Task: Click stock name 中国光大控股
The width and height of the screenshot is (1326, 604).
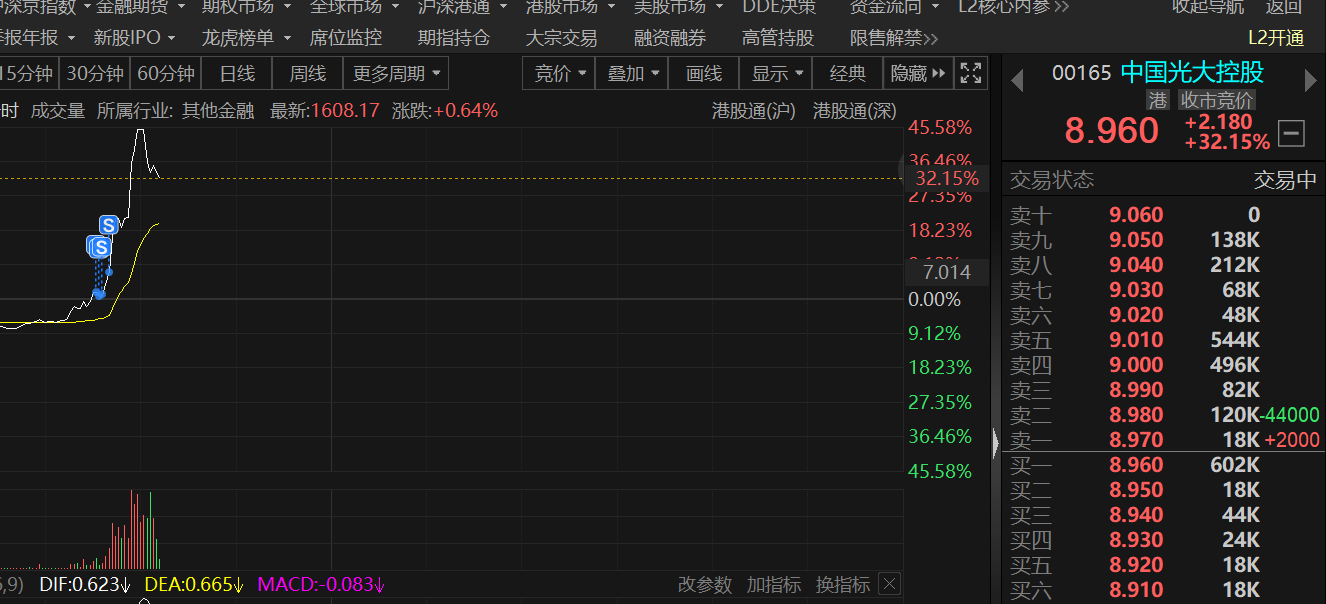Action: click(1192, 73)
